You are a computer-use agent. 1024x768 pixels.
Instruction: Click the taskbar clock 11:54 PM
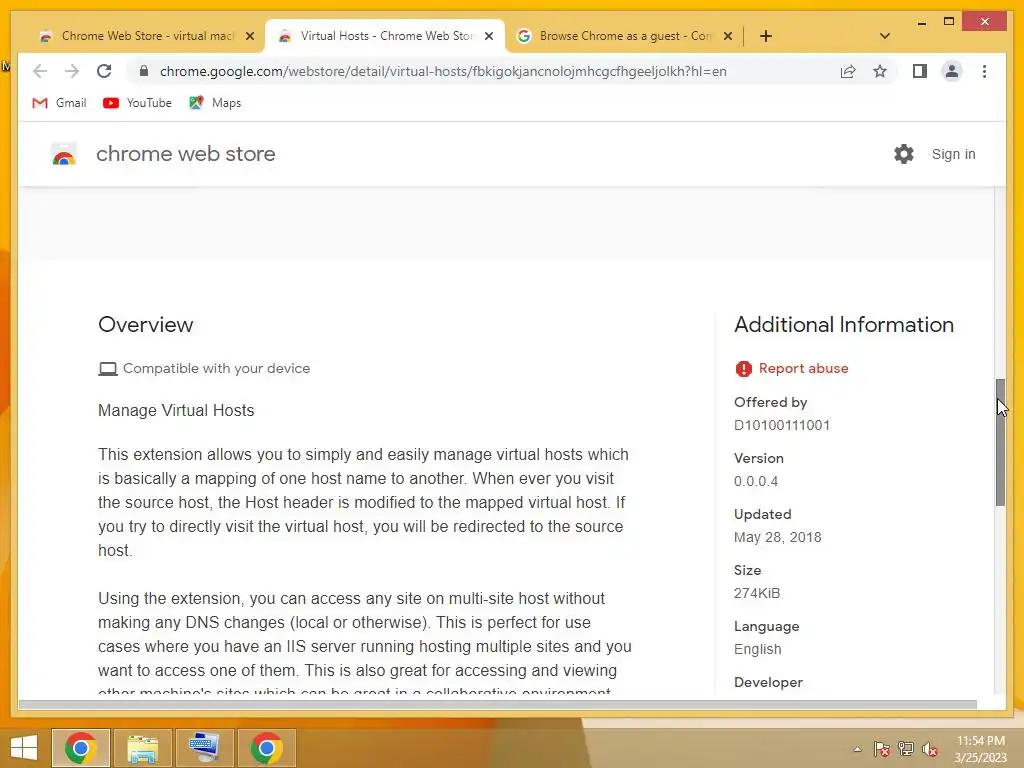tap(980, 741)
